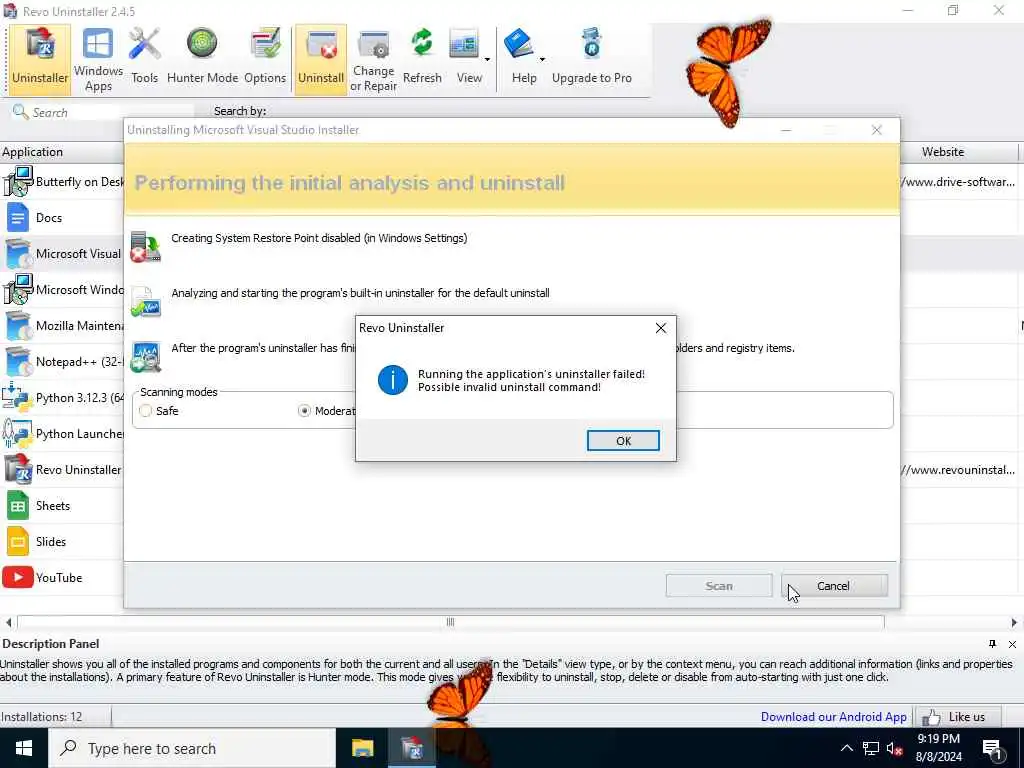Click Revo Uninstaller taskbar icon
Image resolution: width=1024 pixels, height=768 pixels.
point(412,748)
